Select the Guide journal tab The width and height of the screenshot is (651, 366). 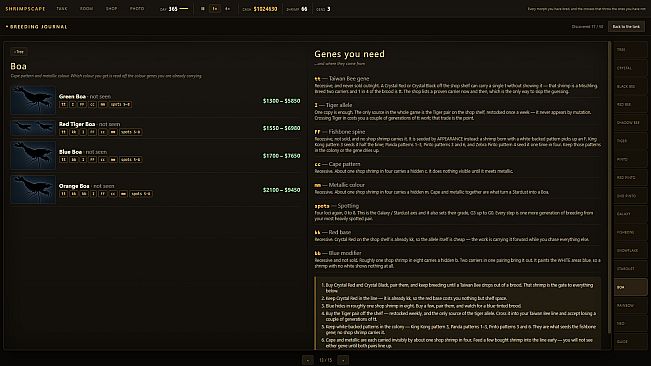tap(630, 342)
